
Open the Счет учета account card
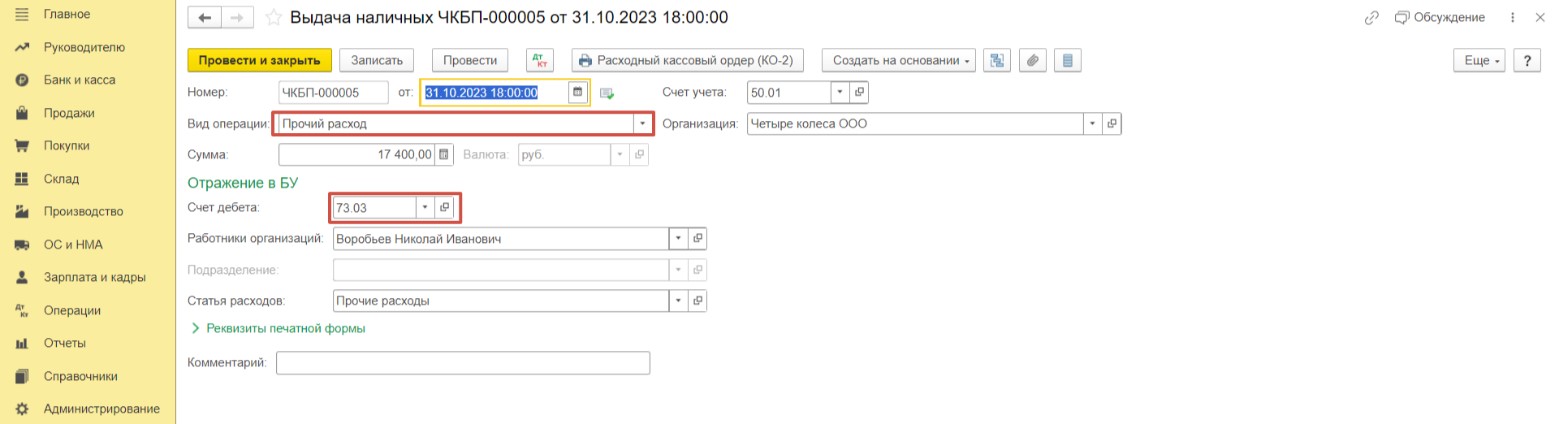(x=859, y=92)
